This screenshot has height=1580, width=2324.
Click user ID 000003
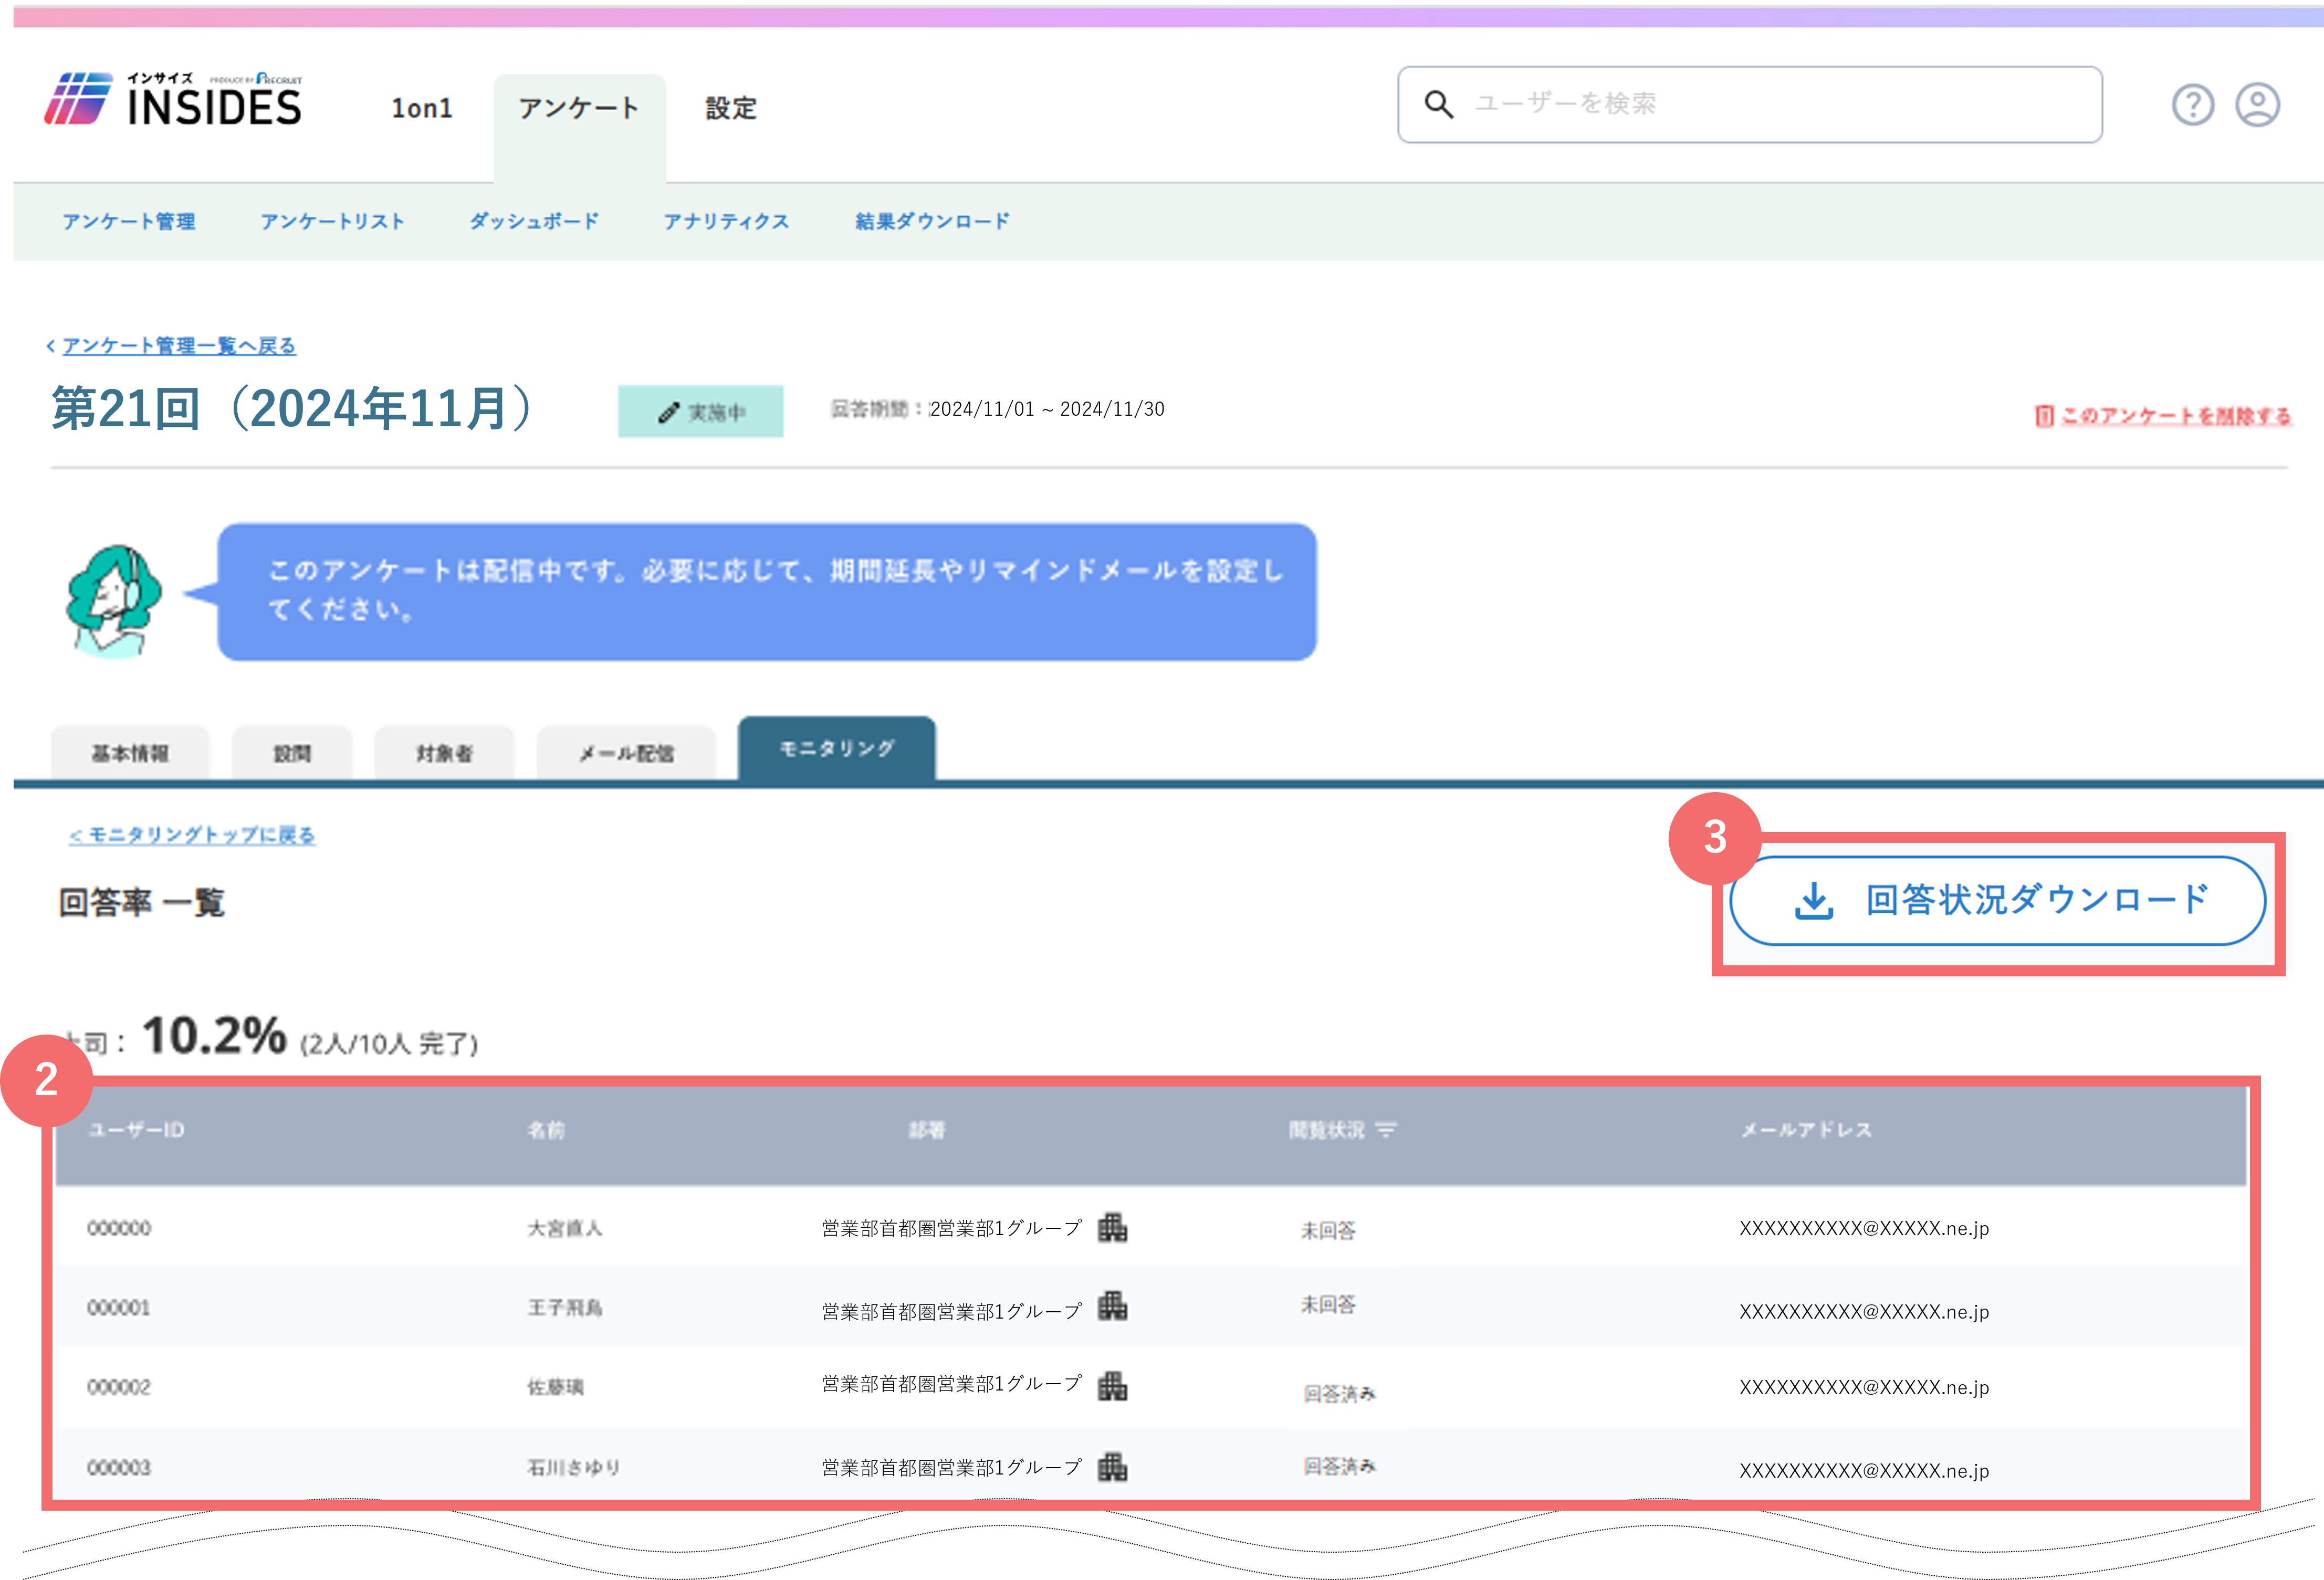[119, 1468]
